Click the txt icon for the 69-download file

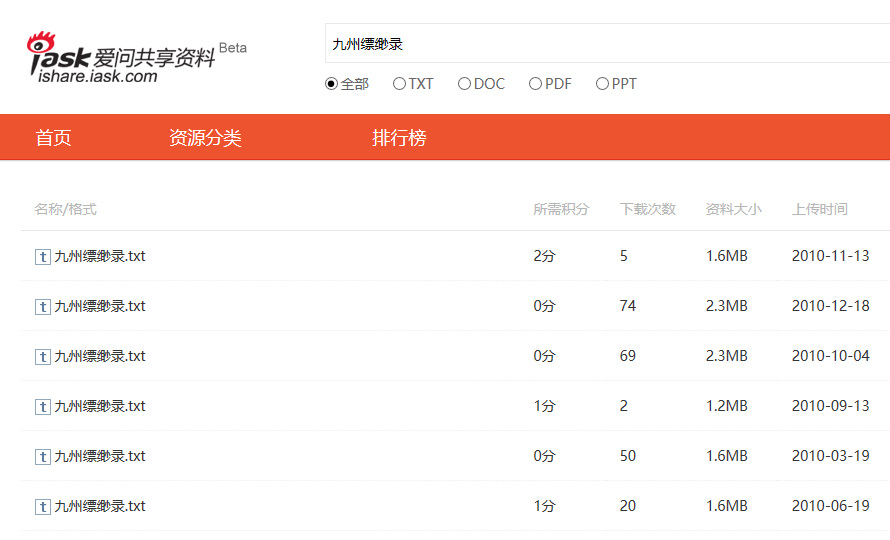(x=43, y=357)
